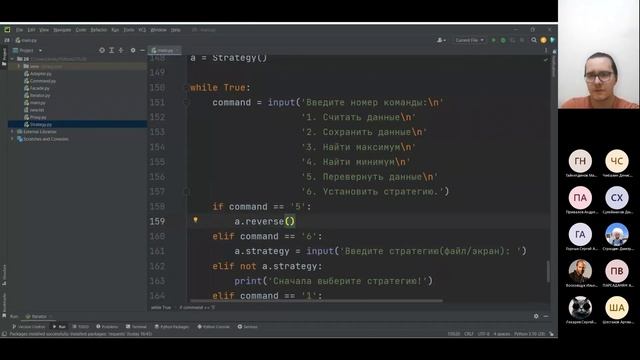This screenshot has height=360, width=640.
Task: Open the Refactor menu
Action: click(98, 30)
